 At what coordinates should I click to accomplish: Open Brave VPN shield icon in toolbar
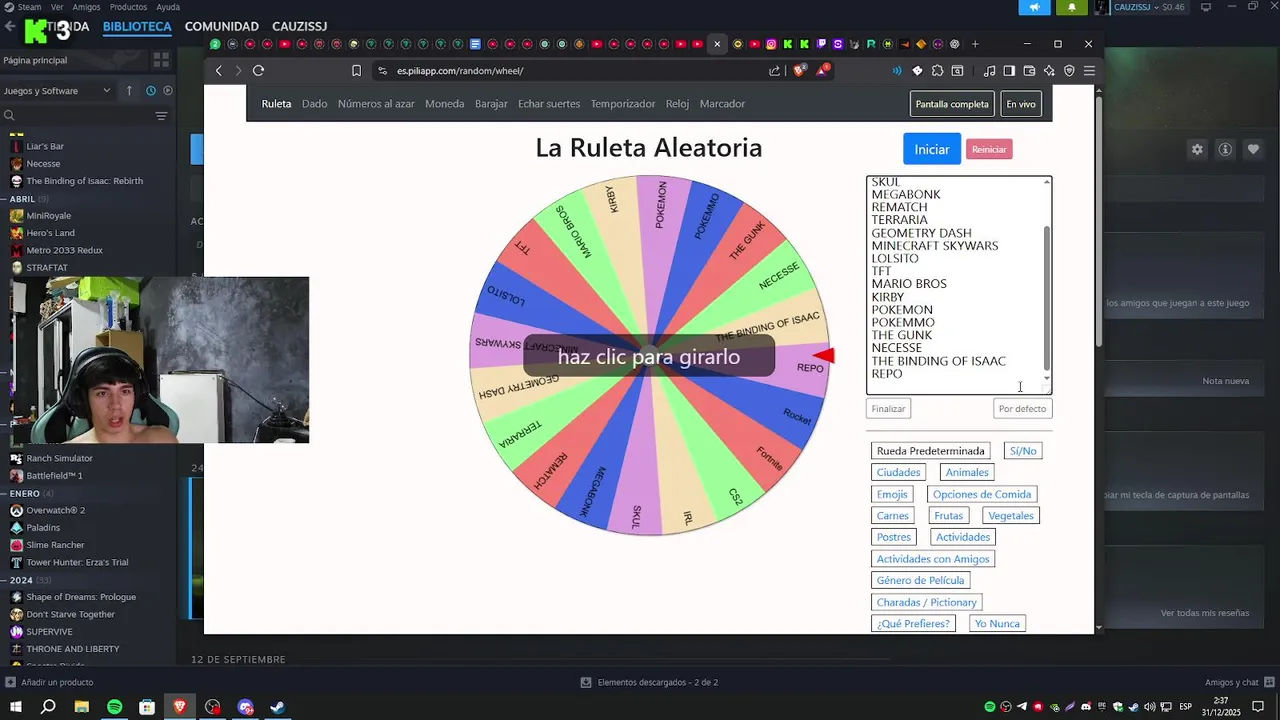[1069, 71]
